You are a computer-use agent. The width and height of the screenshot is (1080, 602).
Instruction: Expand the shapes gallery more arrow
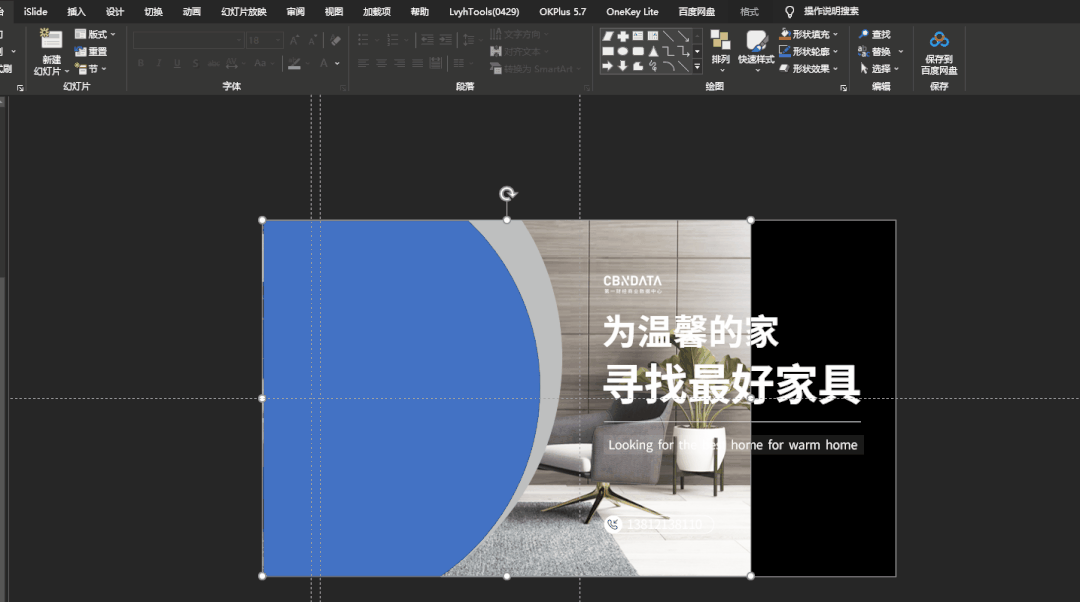click(x=697, y=67)
